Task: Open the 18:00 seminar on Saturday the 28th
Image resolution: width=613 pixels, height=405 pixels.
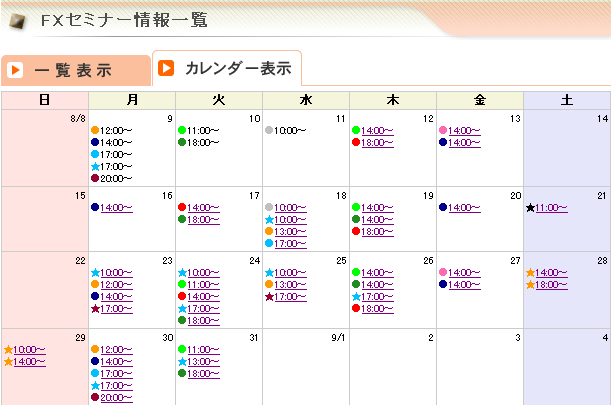Action: pos(551,285)
